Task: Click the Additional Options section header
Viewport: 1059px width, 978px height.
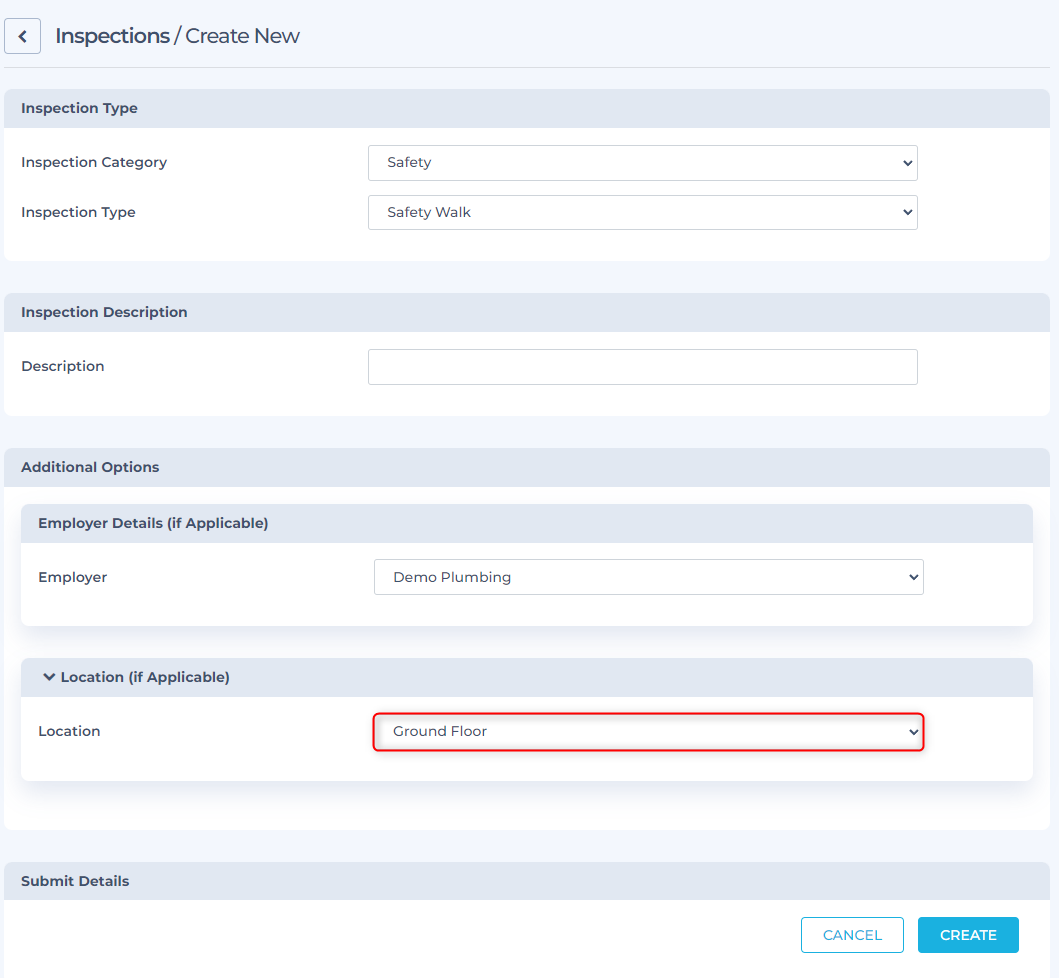Action: [90, 467]
